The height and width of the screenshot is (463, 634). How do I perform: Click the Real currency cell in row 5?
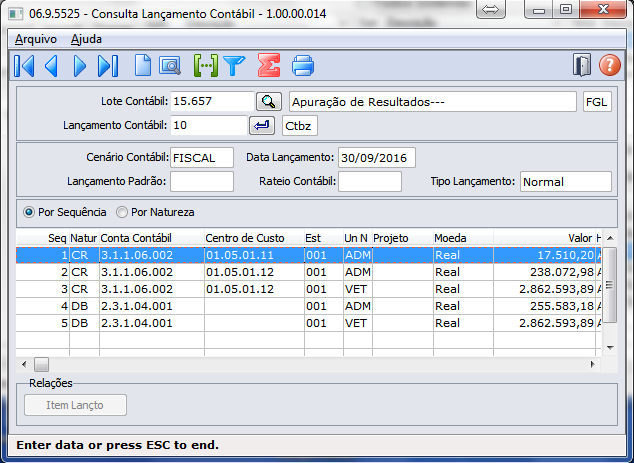(463, 323)
